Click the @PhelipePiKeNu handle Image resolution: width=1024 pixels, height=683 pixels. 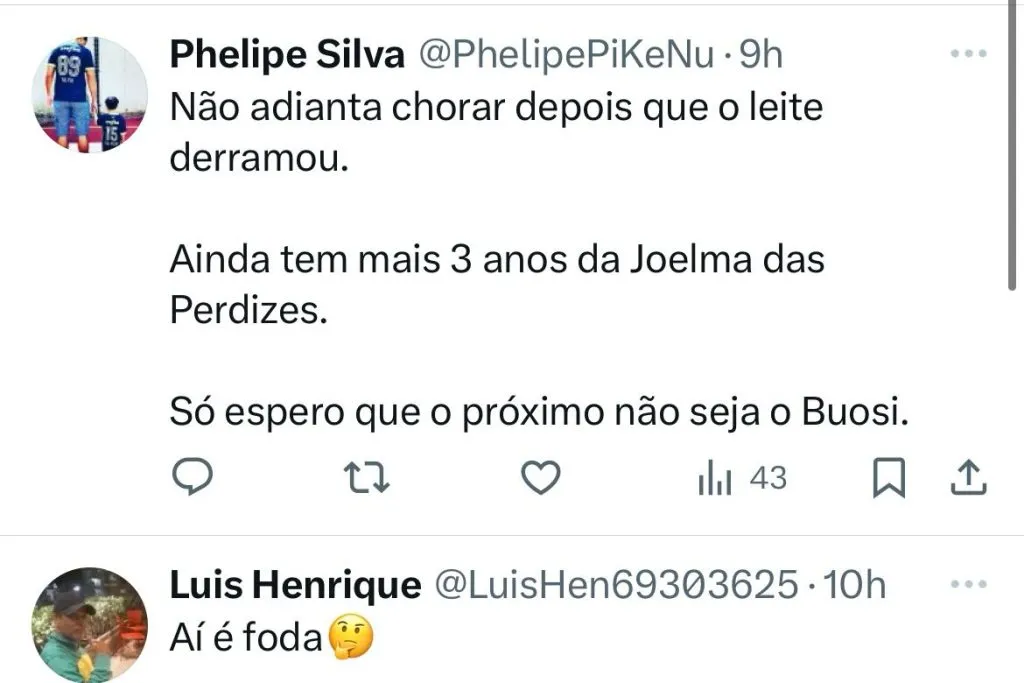[565, 55]
